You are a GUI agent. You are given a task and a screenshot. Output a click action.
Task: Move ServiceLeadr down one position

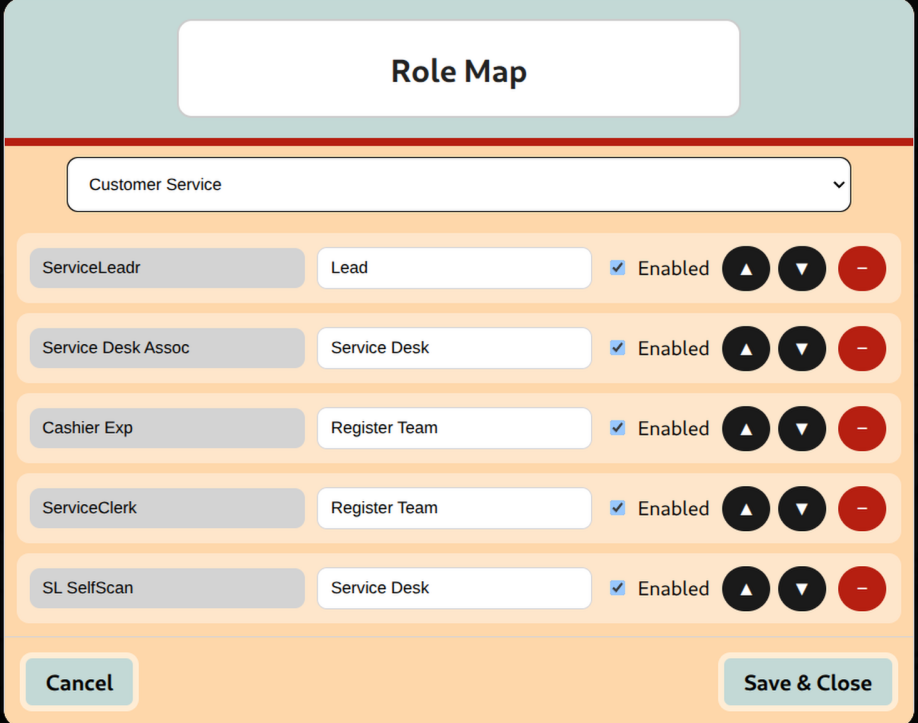pos(801,268)
